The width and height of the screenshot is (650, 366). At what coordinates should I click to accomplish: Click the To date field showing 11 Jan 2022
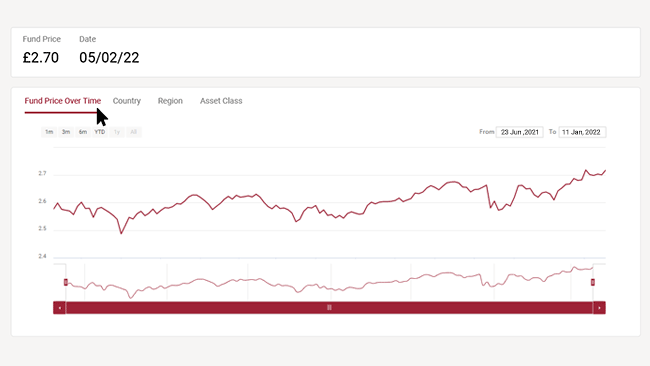582,132
